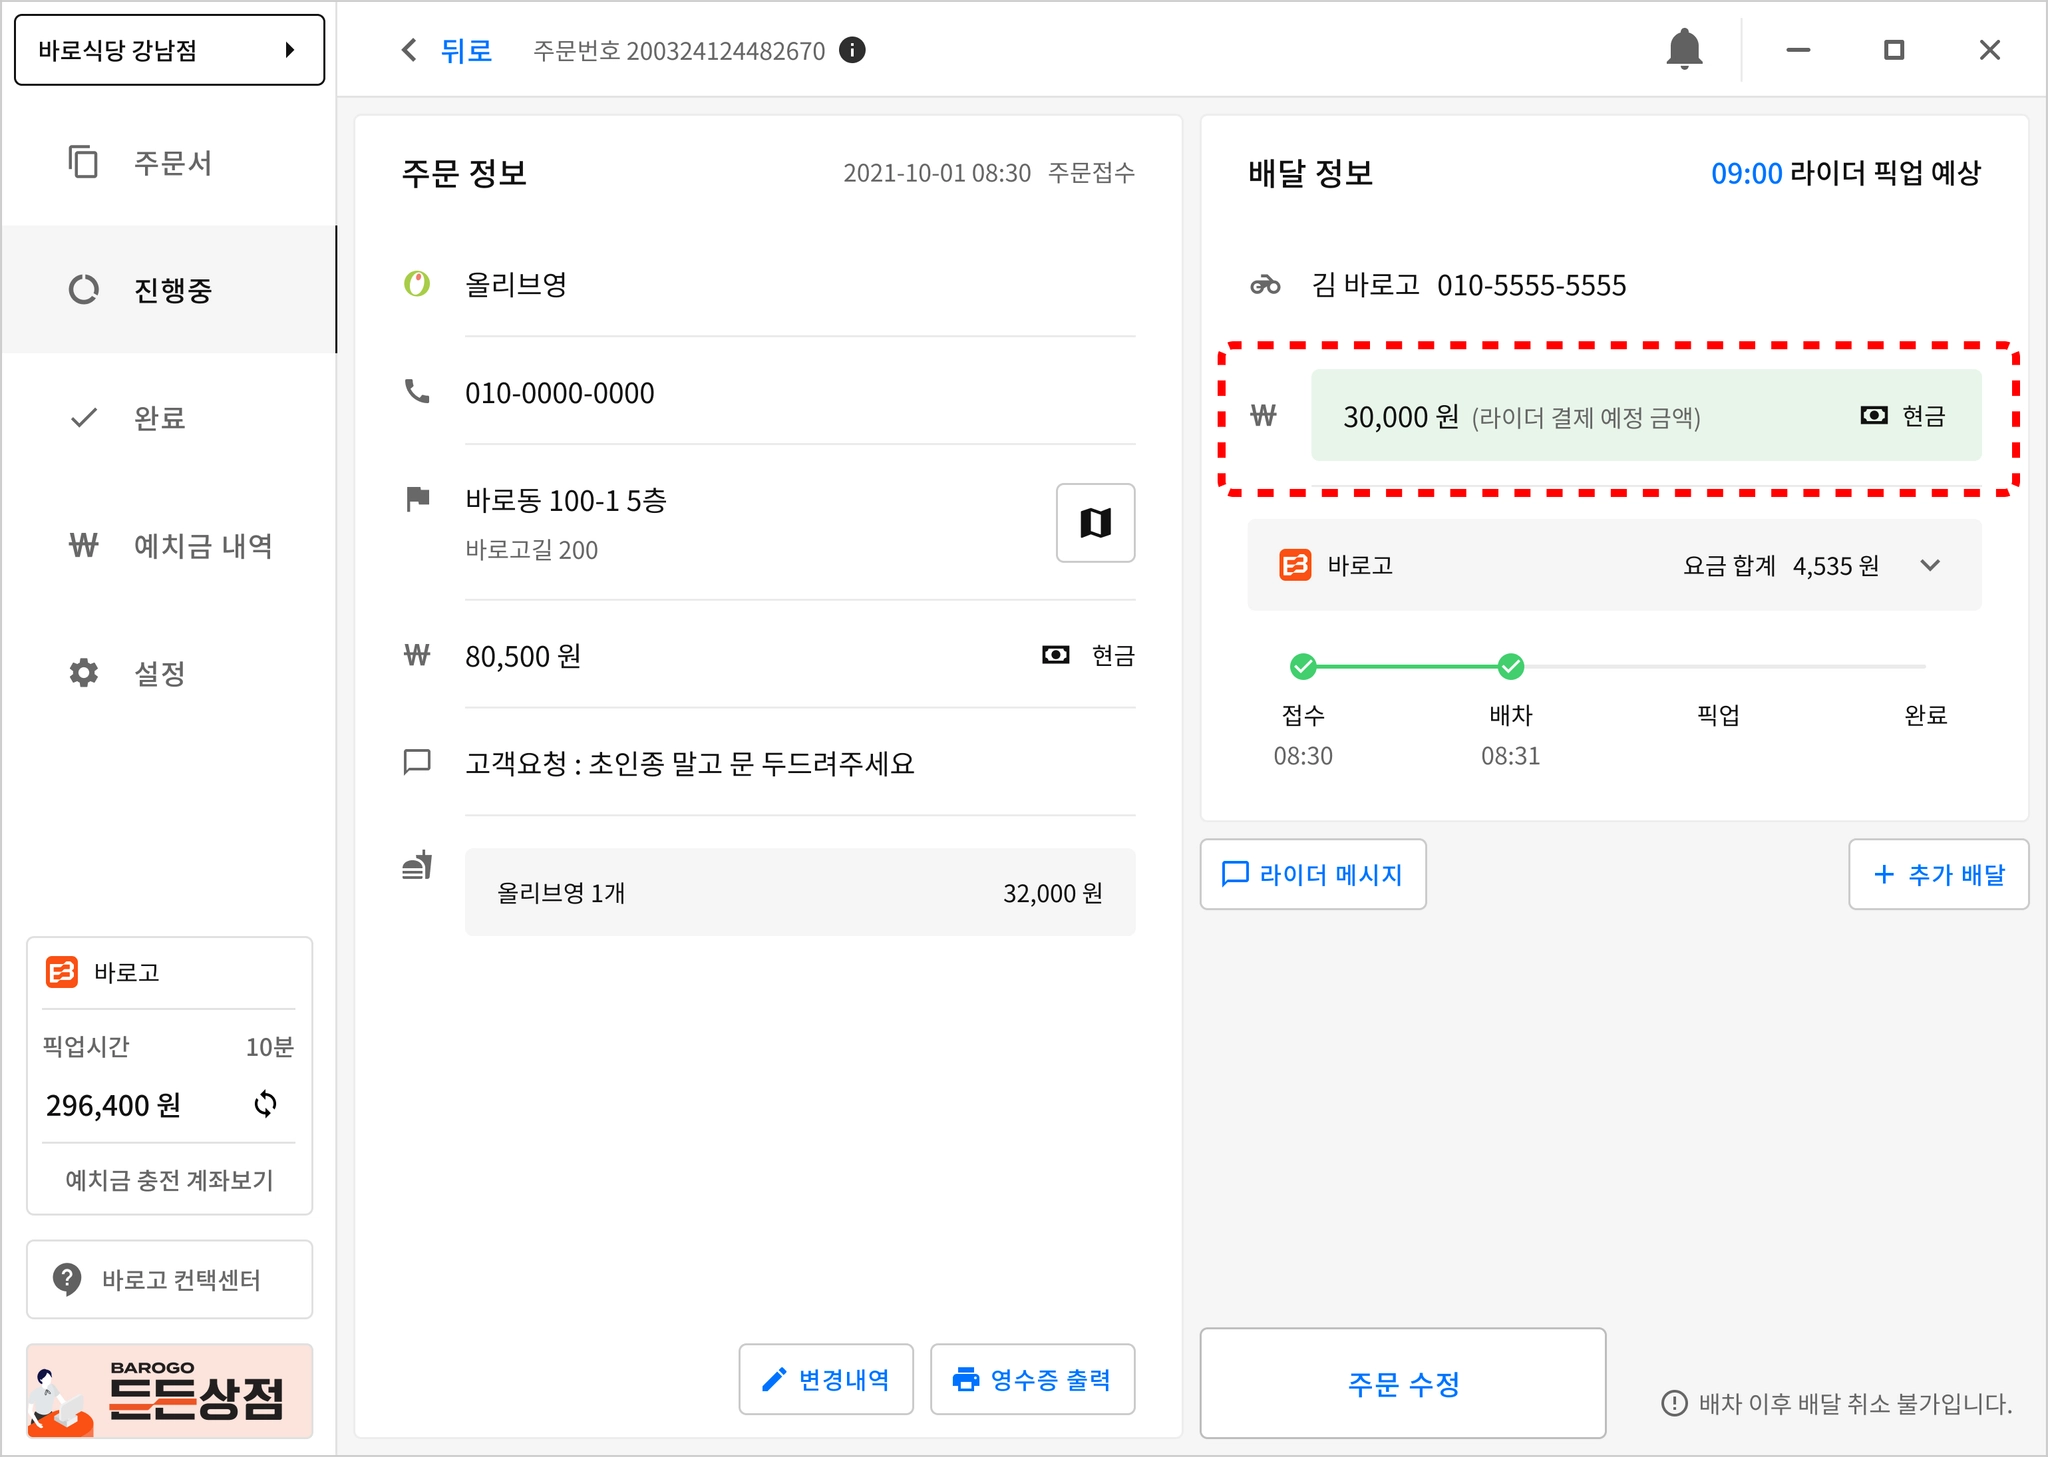2048x1457 pixels.
Task: Open the 완료 orders tab
Action: tap(160, 418)
